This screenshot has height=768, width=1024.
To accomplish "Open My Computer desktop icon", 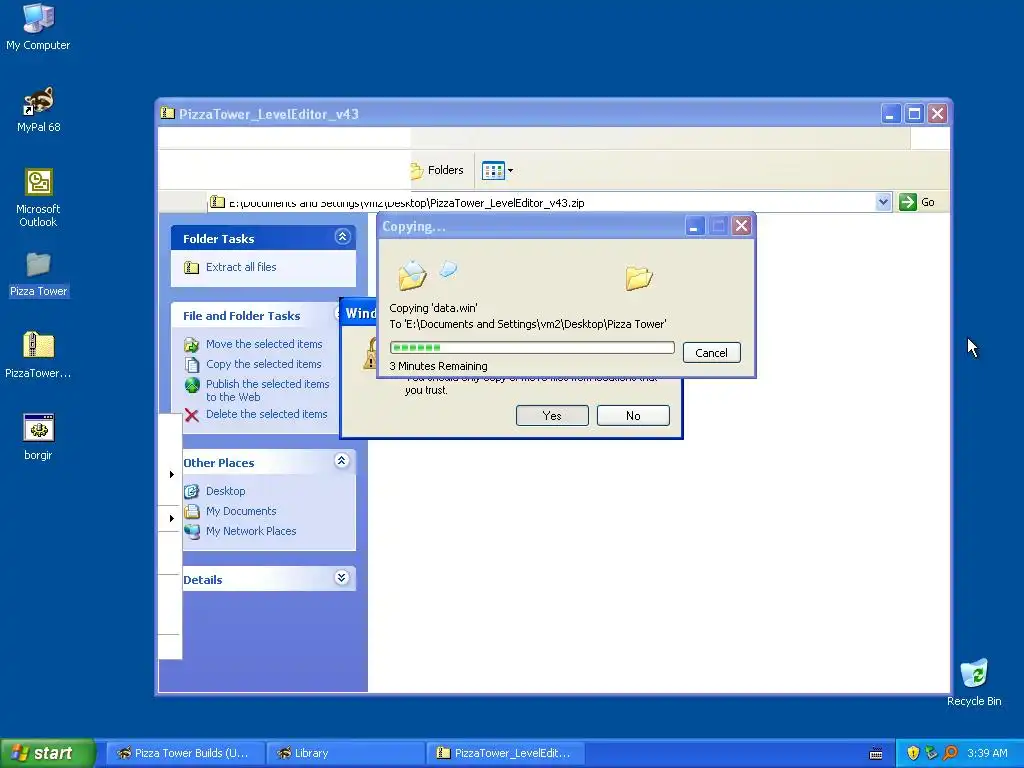I will (x=38, y=26).
